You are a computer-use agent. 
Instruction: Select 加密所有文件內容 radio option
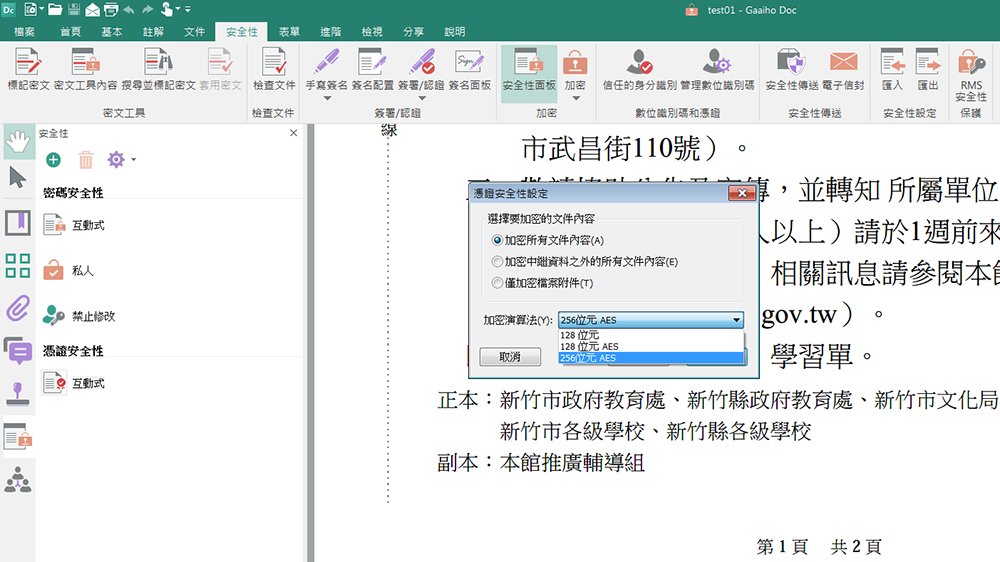click(x=497, y=241)
